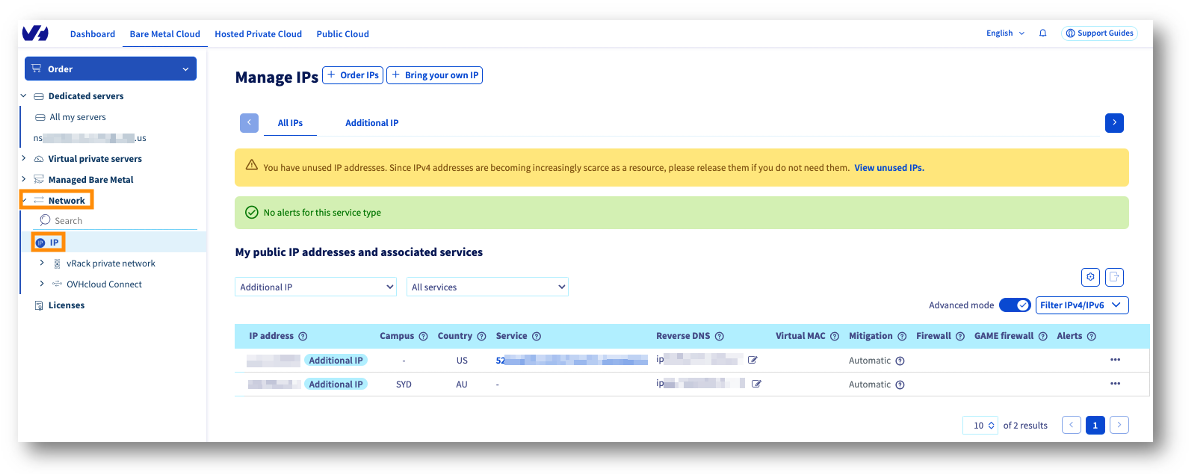
Task: Open the Bare Metal Cloud menu
Action: (165, 34)
